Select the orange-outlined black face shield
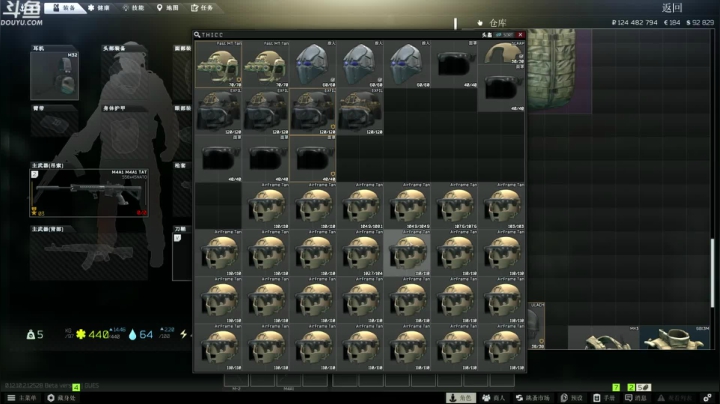720x404 pixels. click(313, 159)
